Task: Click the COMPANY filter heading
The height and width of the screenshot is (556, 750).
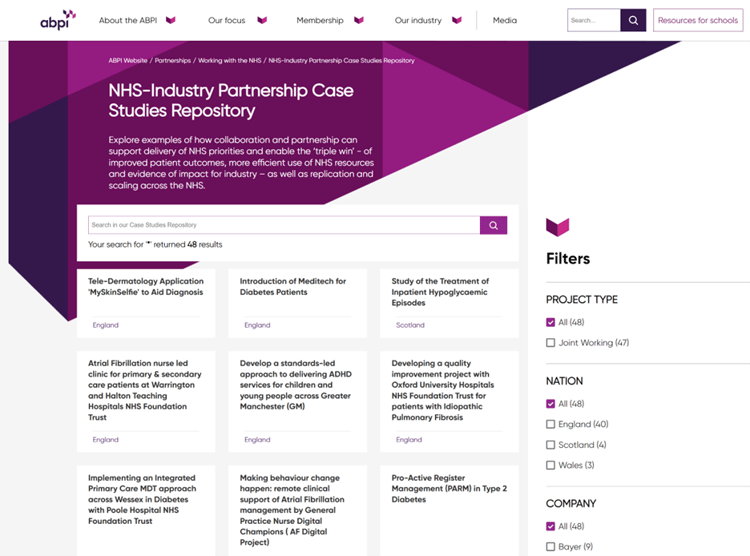Action: click(x=571, y=503)
